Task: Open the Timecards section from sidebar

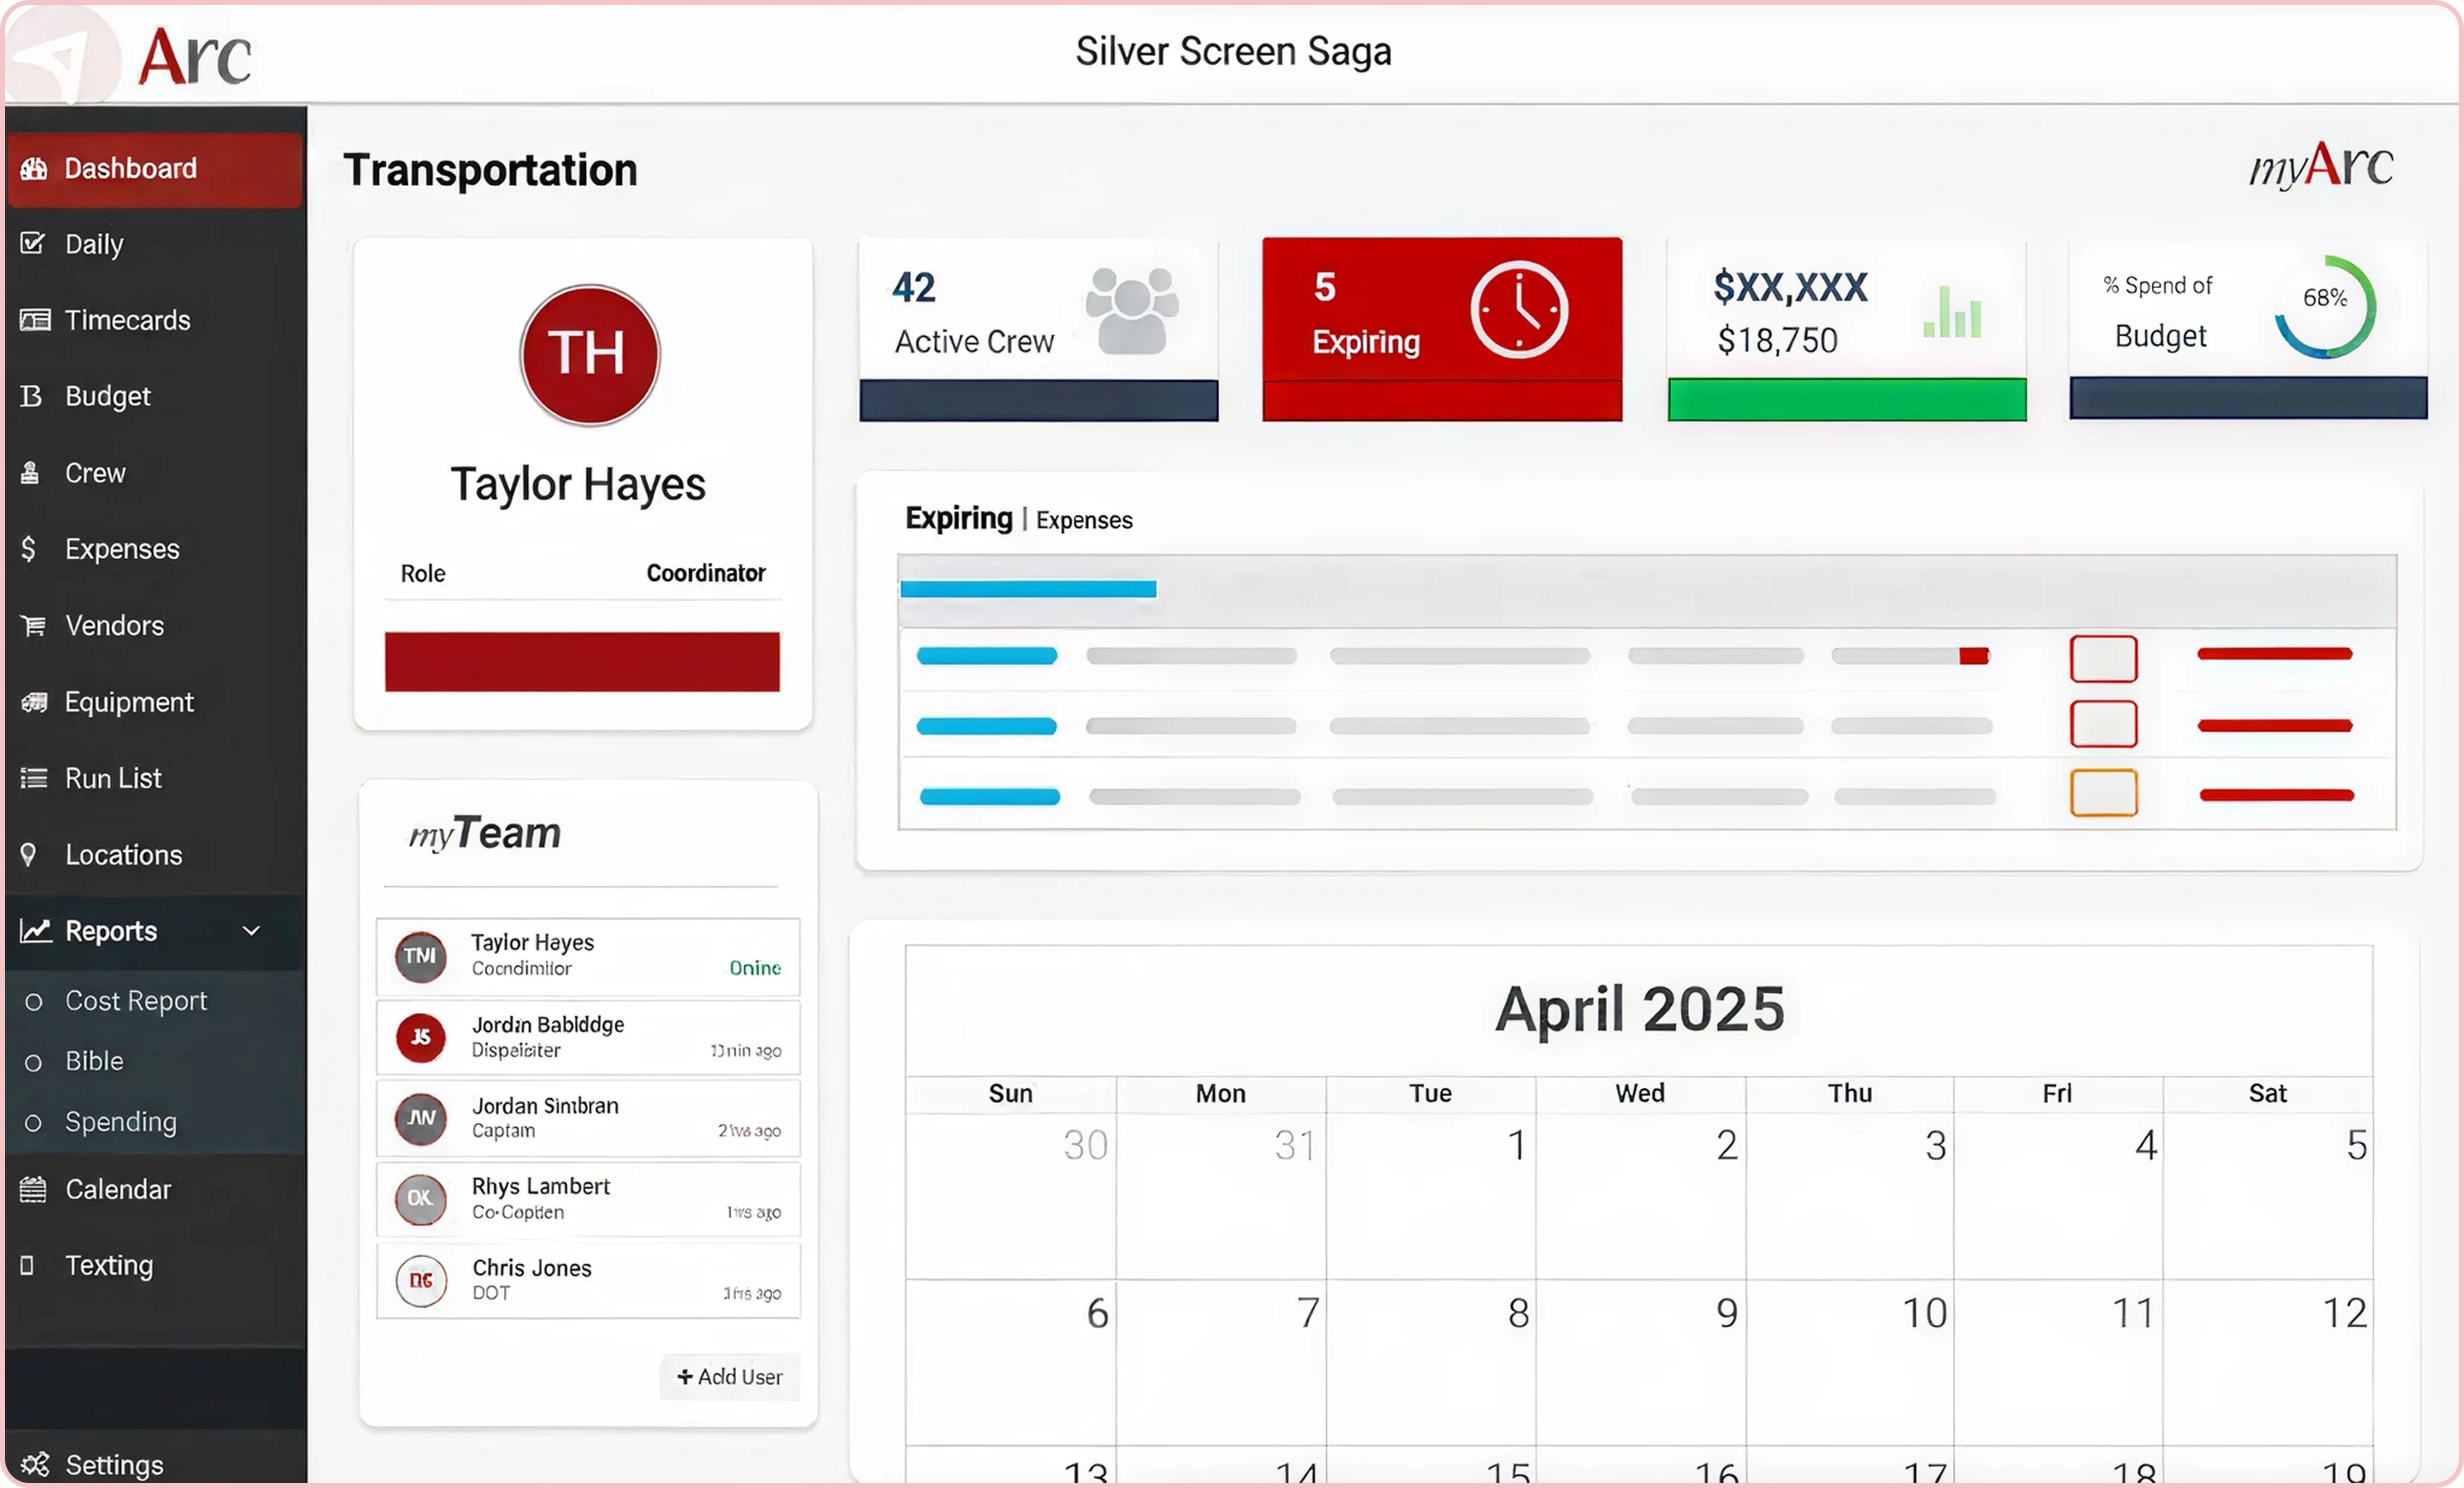Action: point(128,319)
